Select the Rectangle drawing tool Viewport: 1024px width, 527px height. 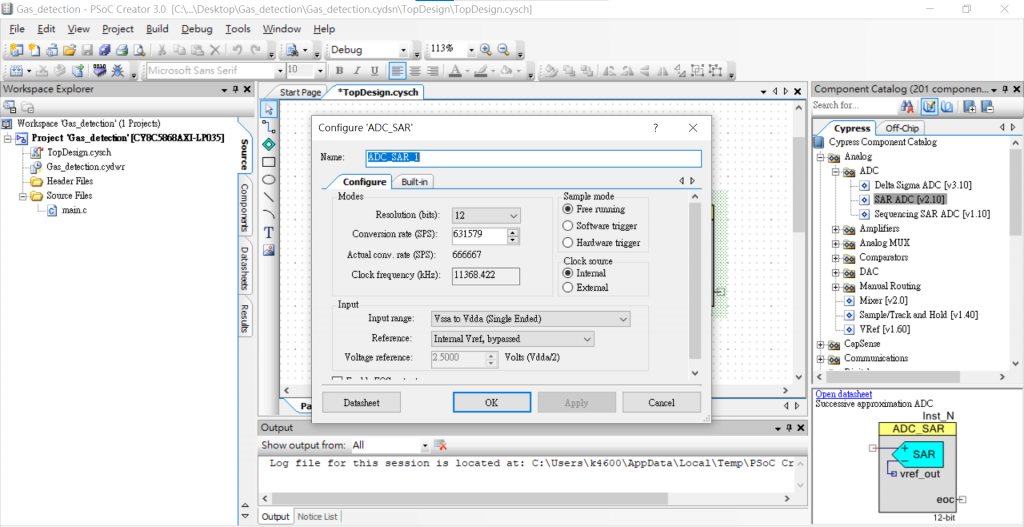268,161
